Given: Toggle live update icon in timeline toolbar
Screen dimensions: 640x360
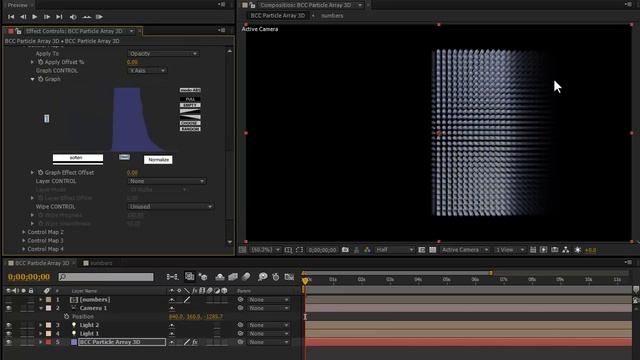Looking at the screenshot, I should click(x=189, y=277).
